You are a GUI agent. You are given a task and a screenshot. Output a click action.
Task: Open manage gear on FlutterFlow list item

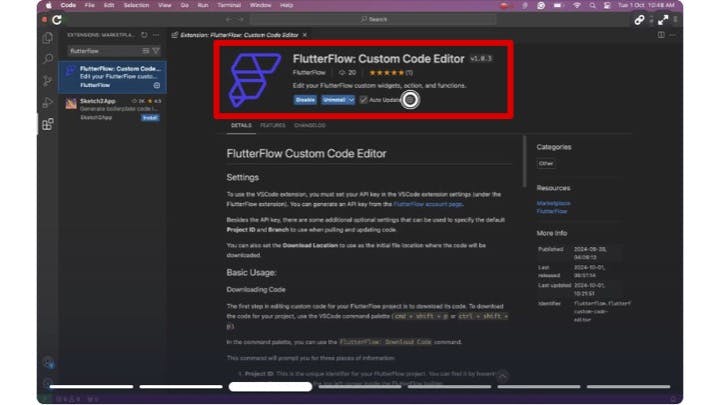(157, 85)
